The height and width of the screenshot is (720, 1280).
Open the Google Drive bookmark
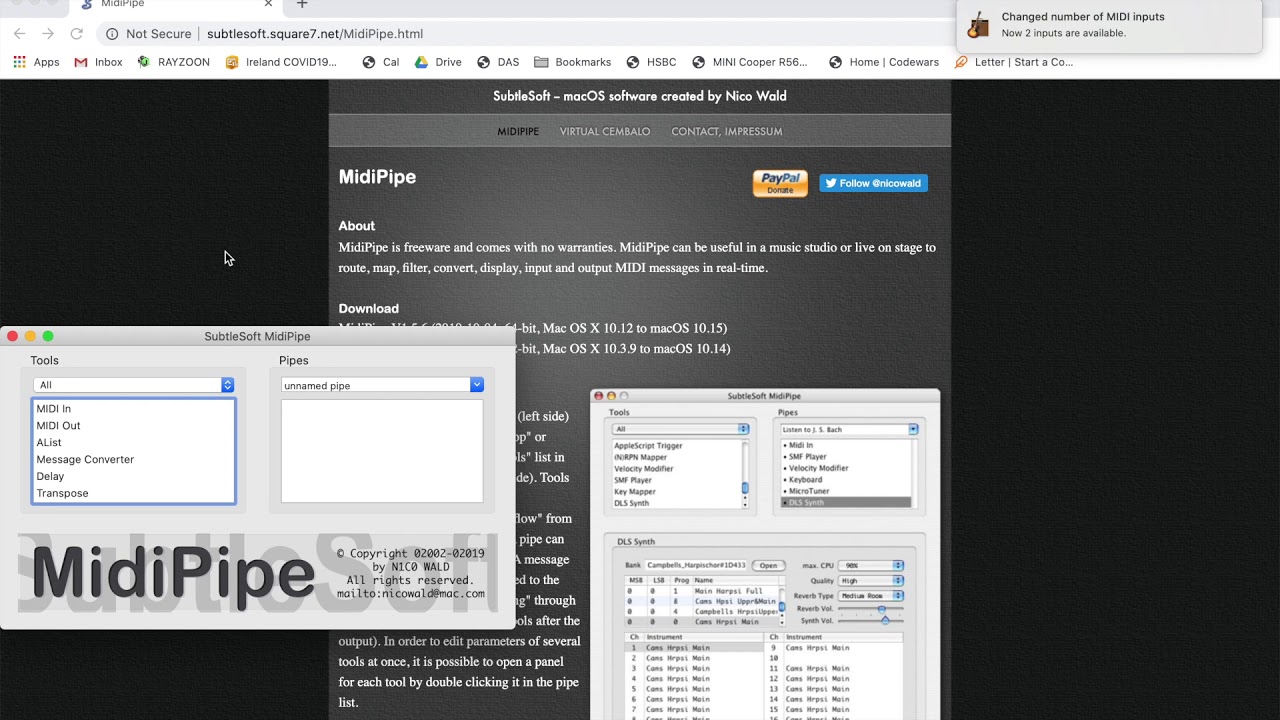click(x=438, y=62)
